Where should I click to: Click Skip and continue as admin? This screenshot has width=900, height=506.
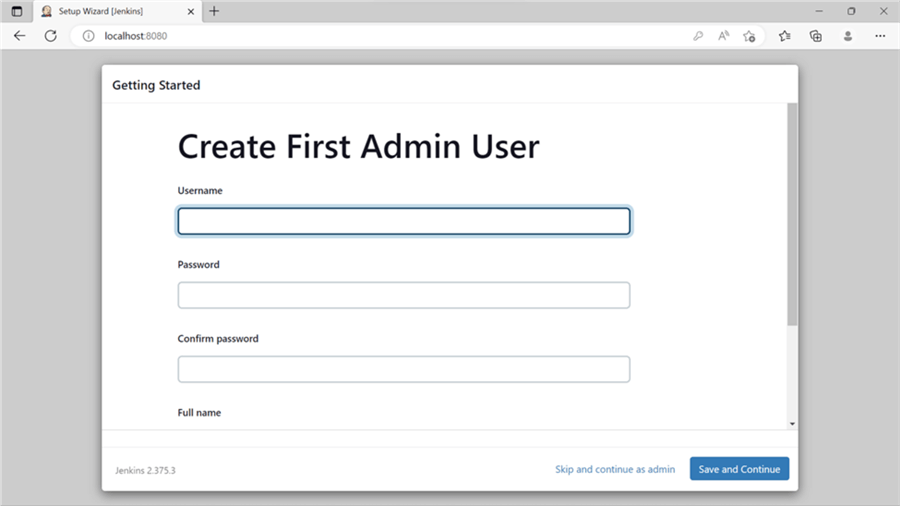coord(615,469)
